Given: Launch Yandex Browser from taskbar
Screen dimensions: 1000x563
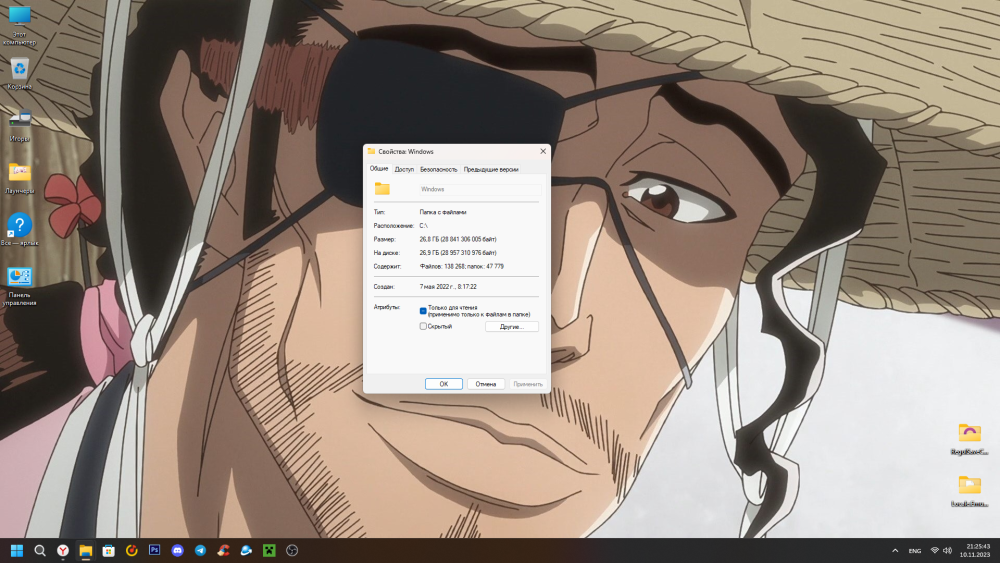Looking at the screenshot, I should point(62,550).
